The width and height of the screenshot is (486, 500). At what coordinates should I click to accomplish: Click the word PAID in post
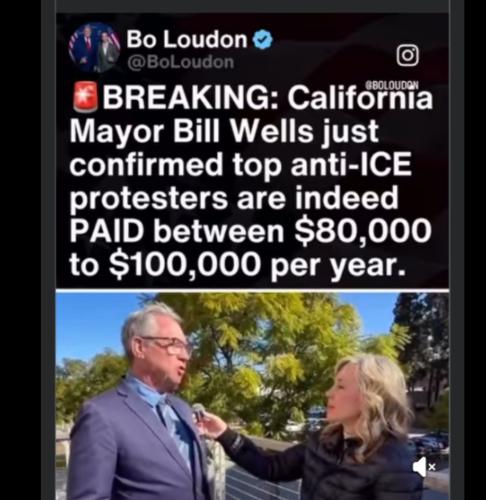[107, 231]
